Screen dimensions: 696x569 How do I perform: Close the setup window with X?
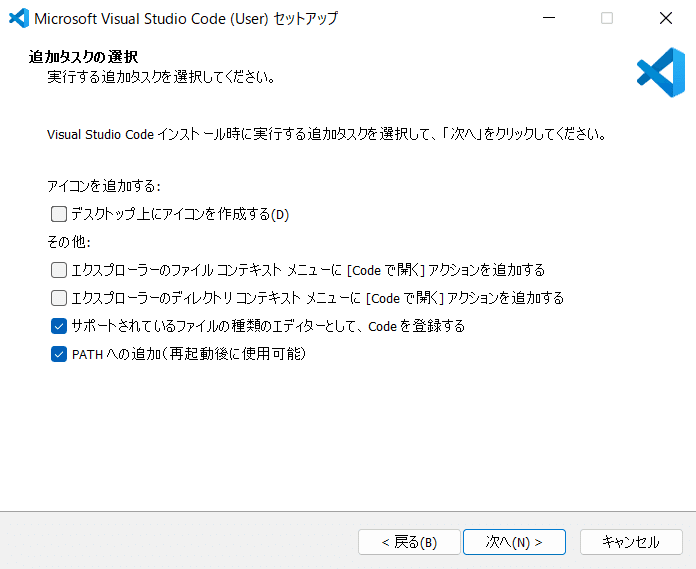666,18
